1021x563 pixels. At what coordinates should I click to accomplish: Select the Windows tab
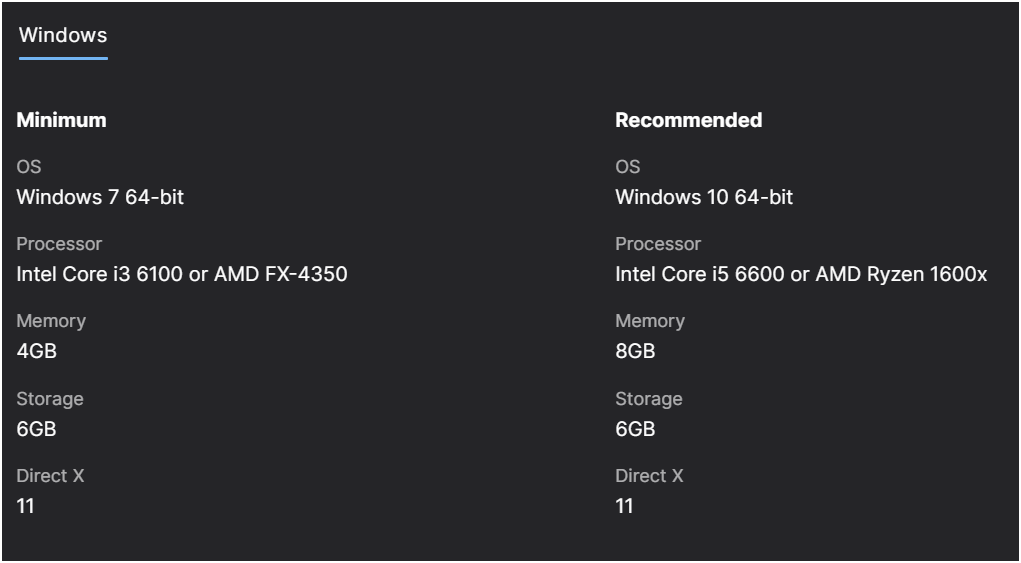tap(63, 35)
